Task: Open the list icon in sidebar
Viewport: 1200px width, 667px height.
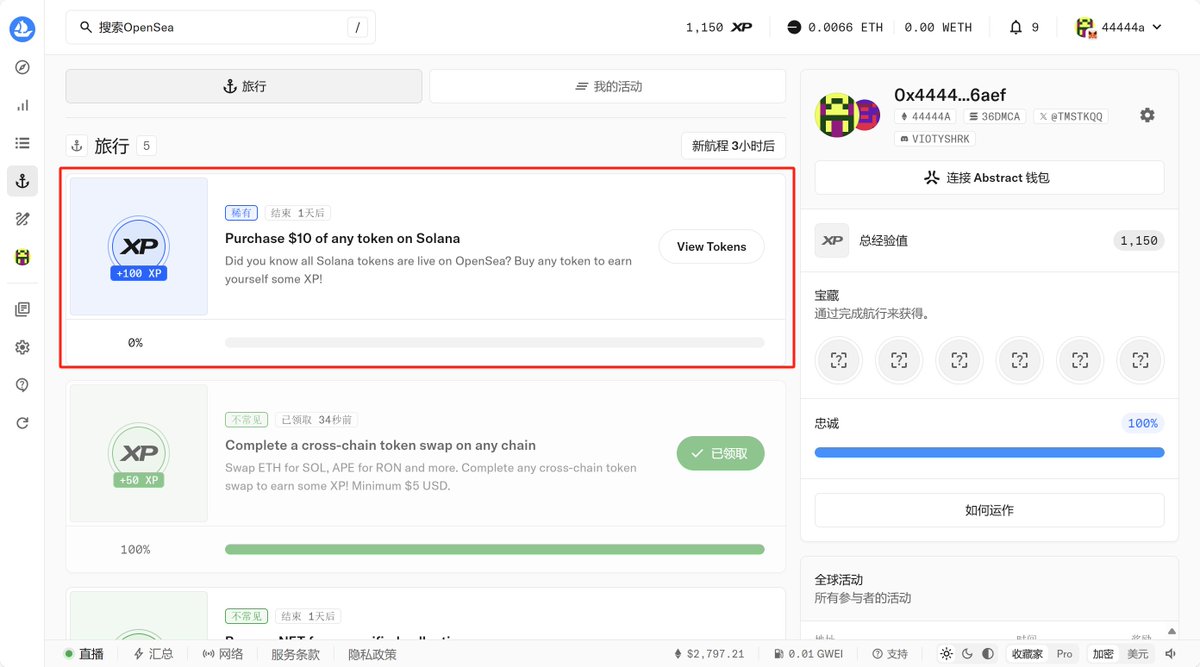Action: point(22,143)
